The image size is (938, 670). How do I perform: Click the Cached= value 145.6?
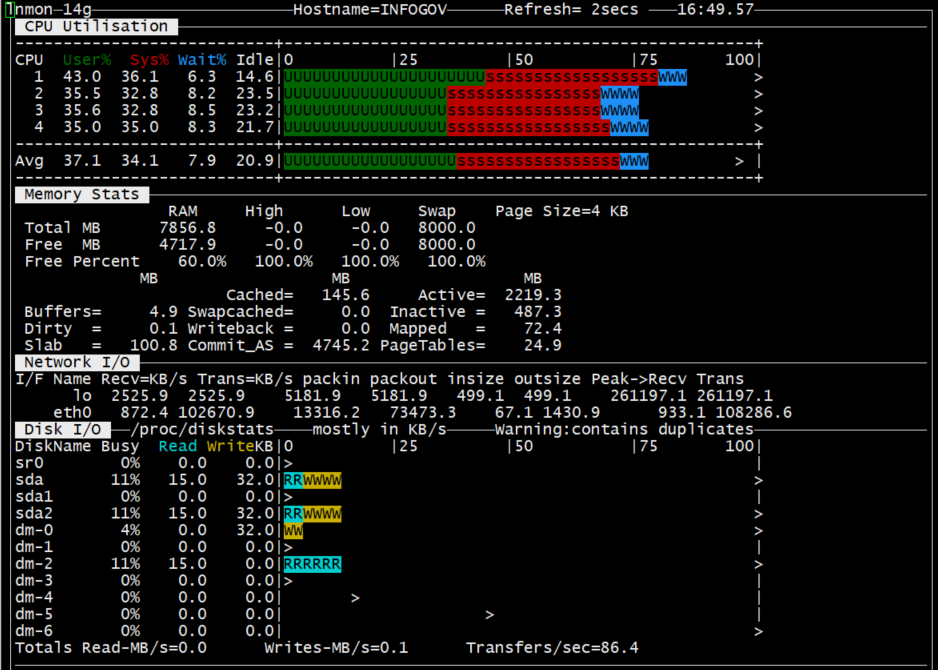346,295
